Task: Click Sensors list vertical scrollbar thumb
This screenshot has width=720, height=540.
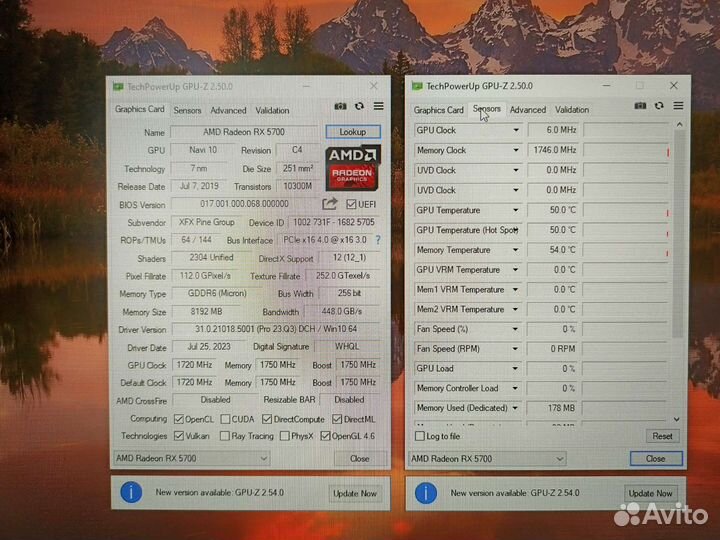Action: [678, 234]
